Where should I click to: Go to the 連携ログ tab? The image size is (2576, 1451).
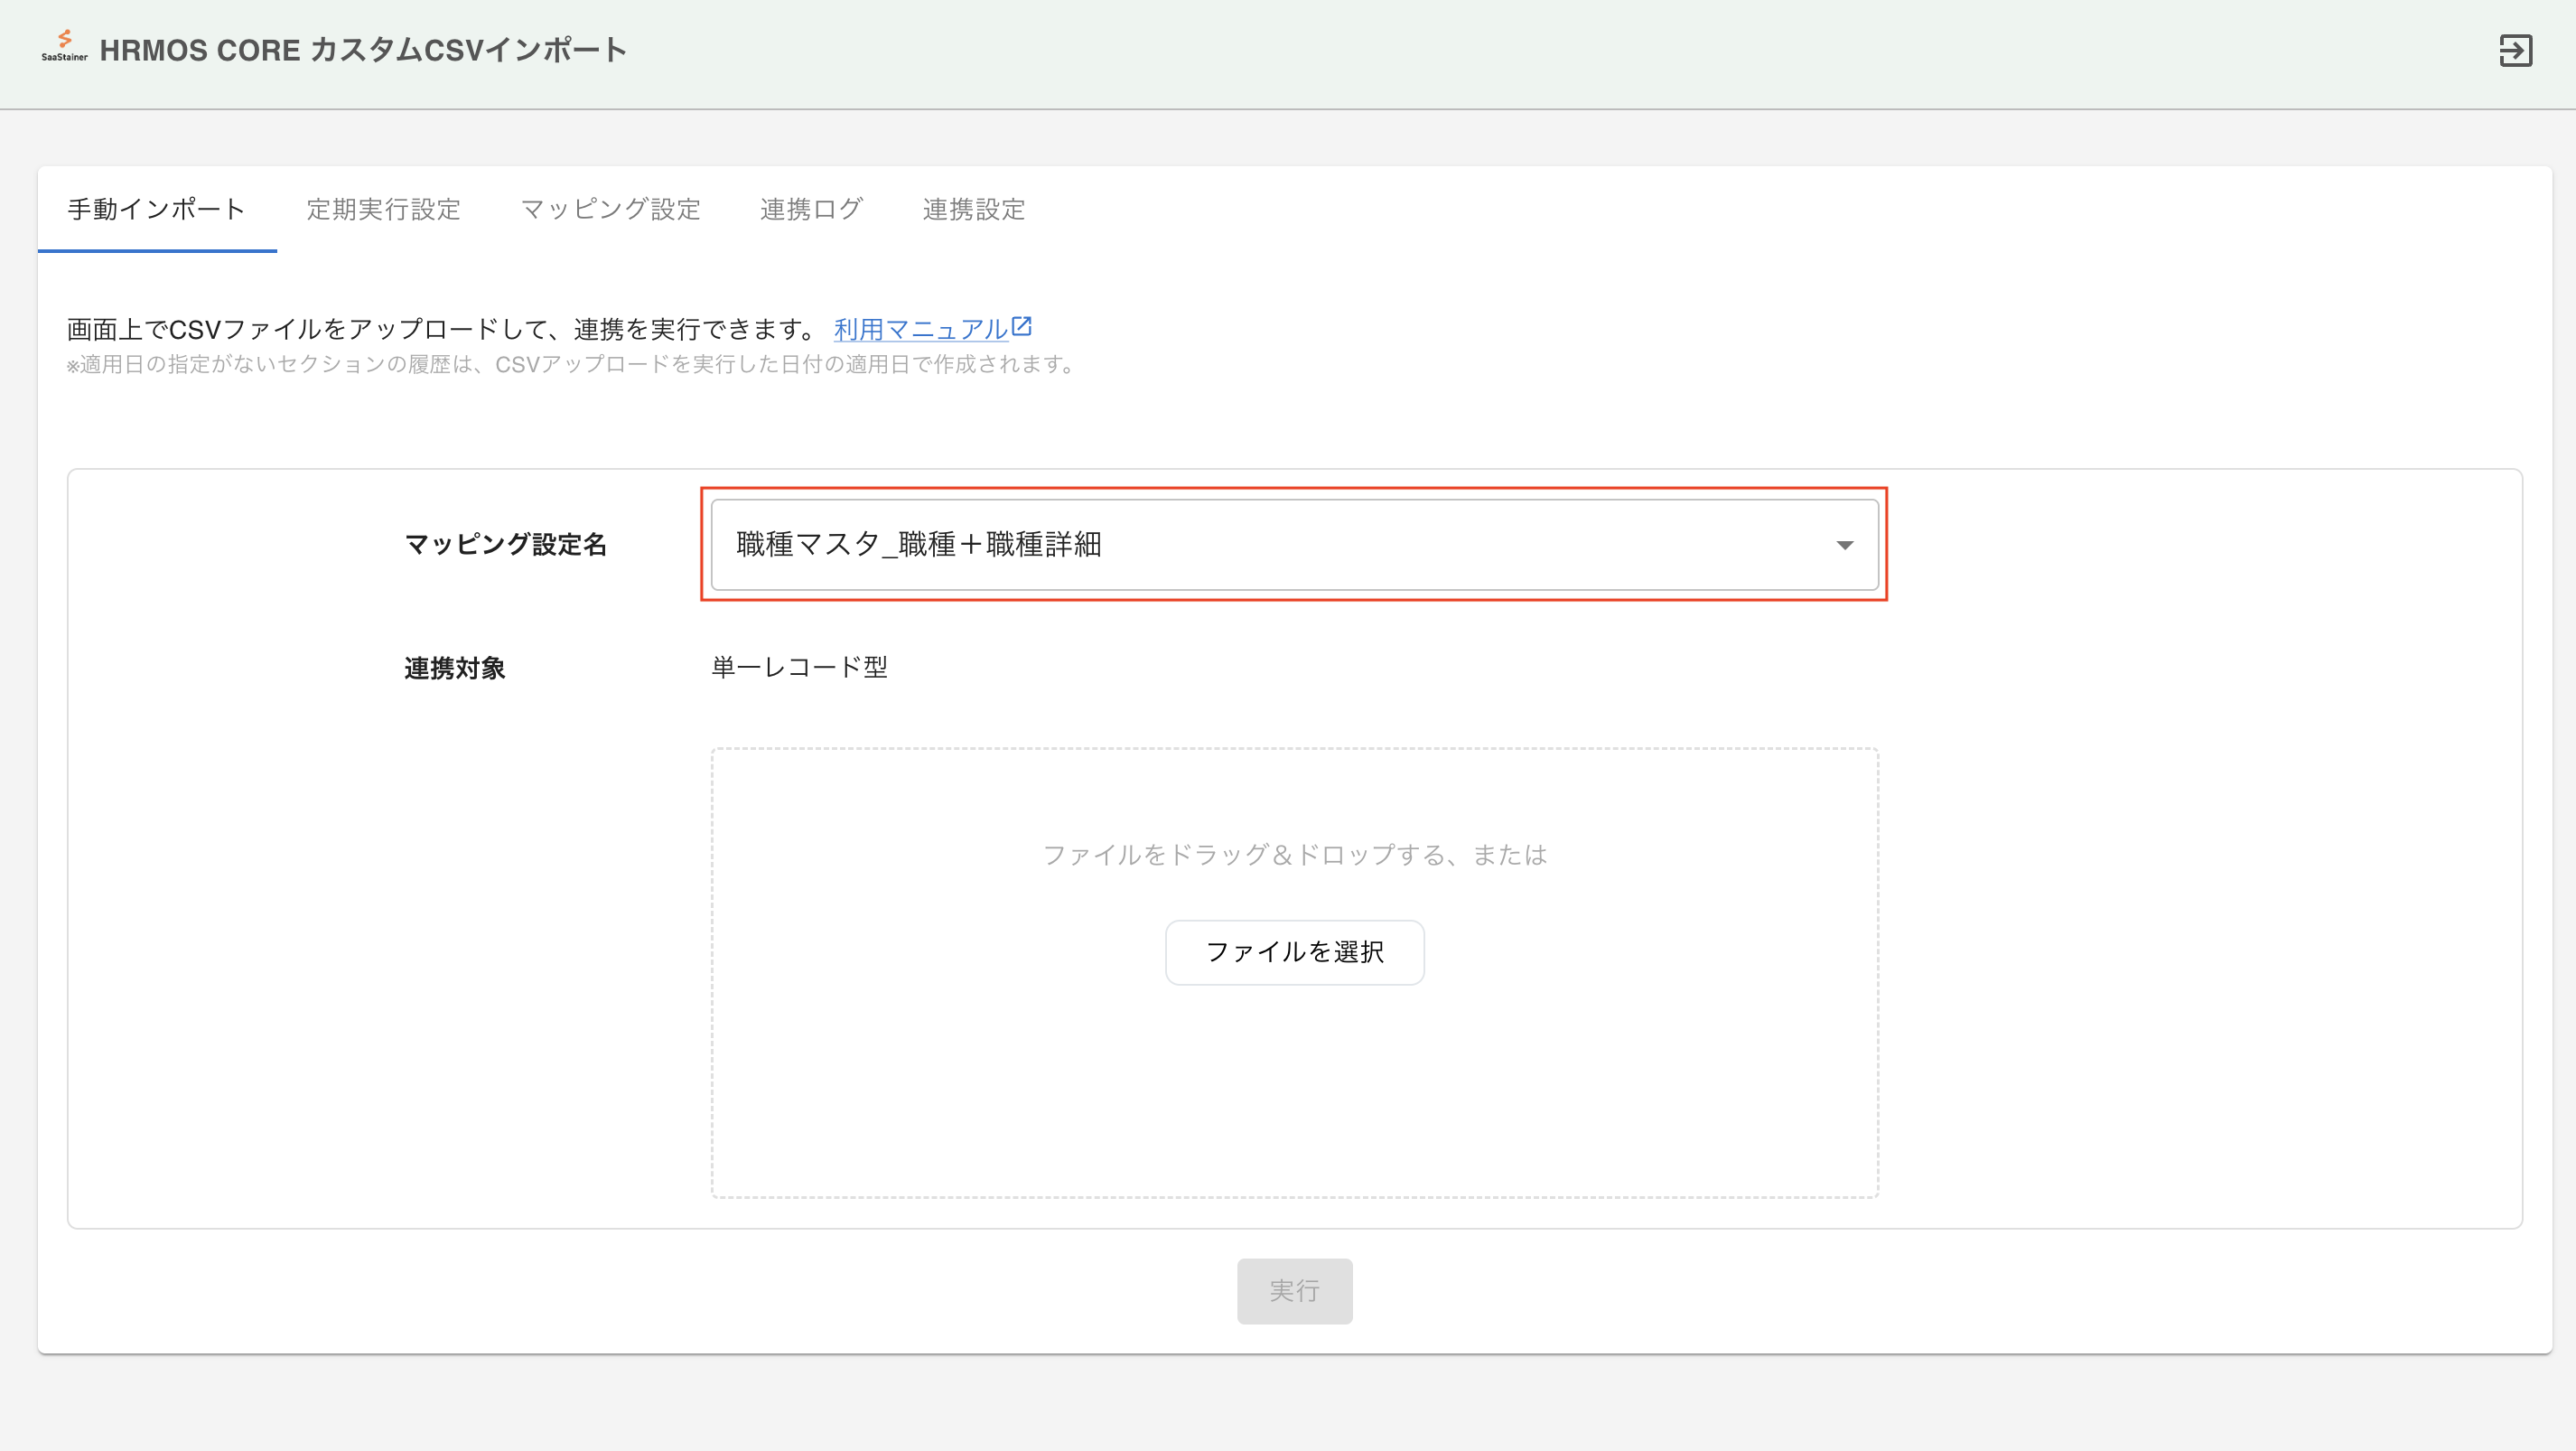click(x=811, y=209)
